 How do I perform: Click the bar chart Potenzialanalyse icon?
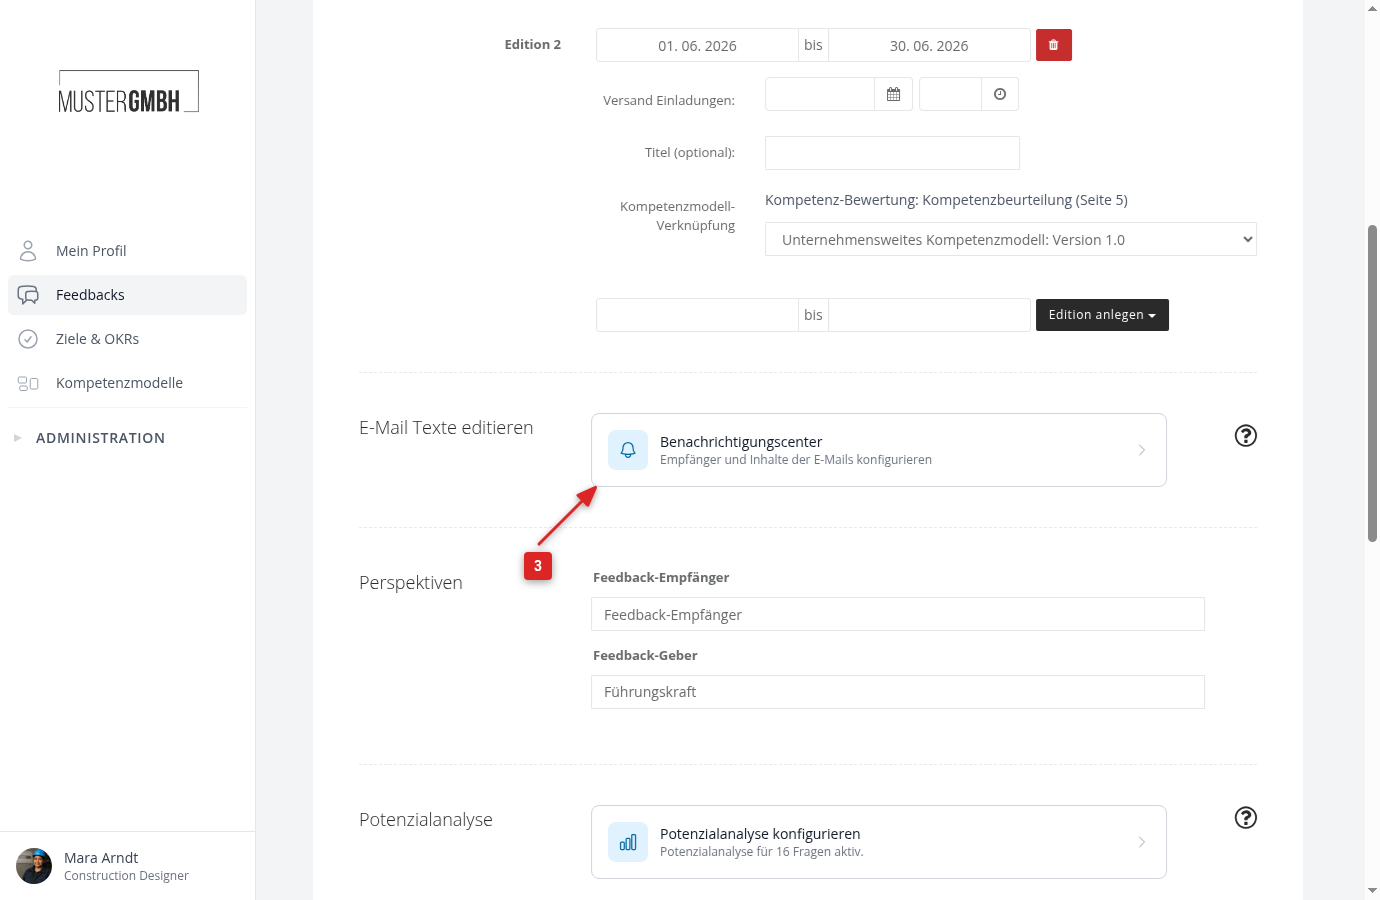628,842
